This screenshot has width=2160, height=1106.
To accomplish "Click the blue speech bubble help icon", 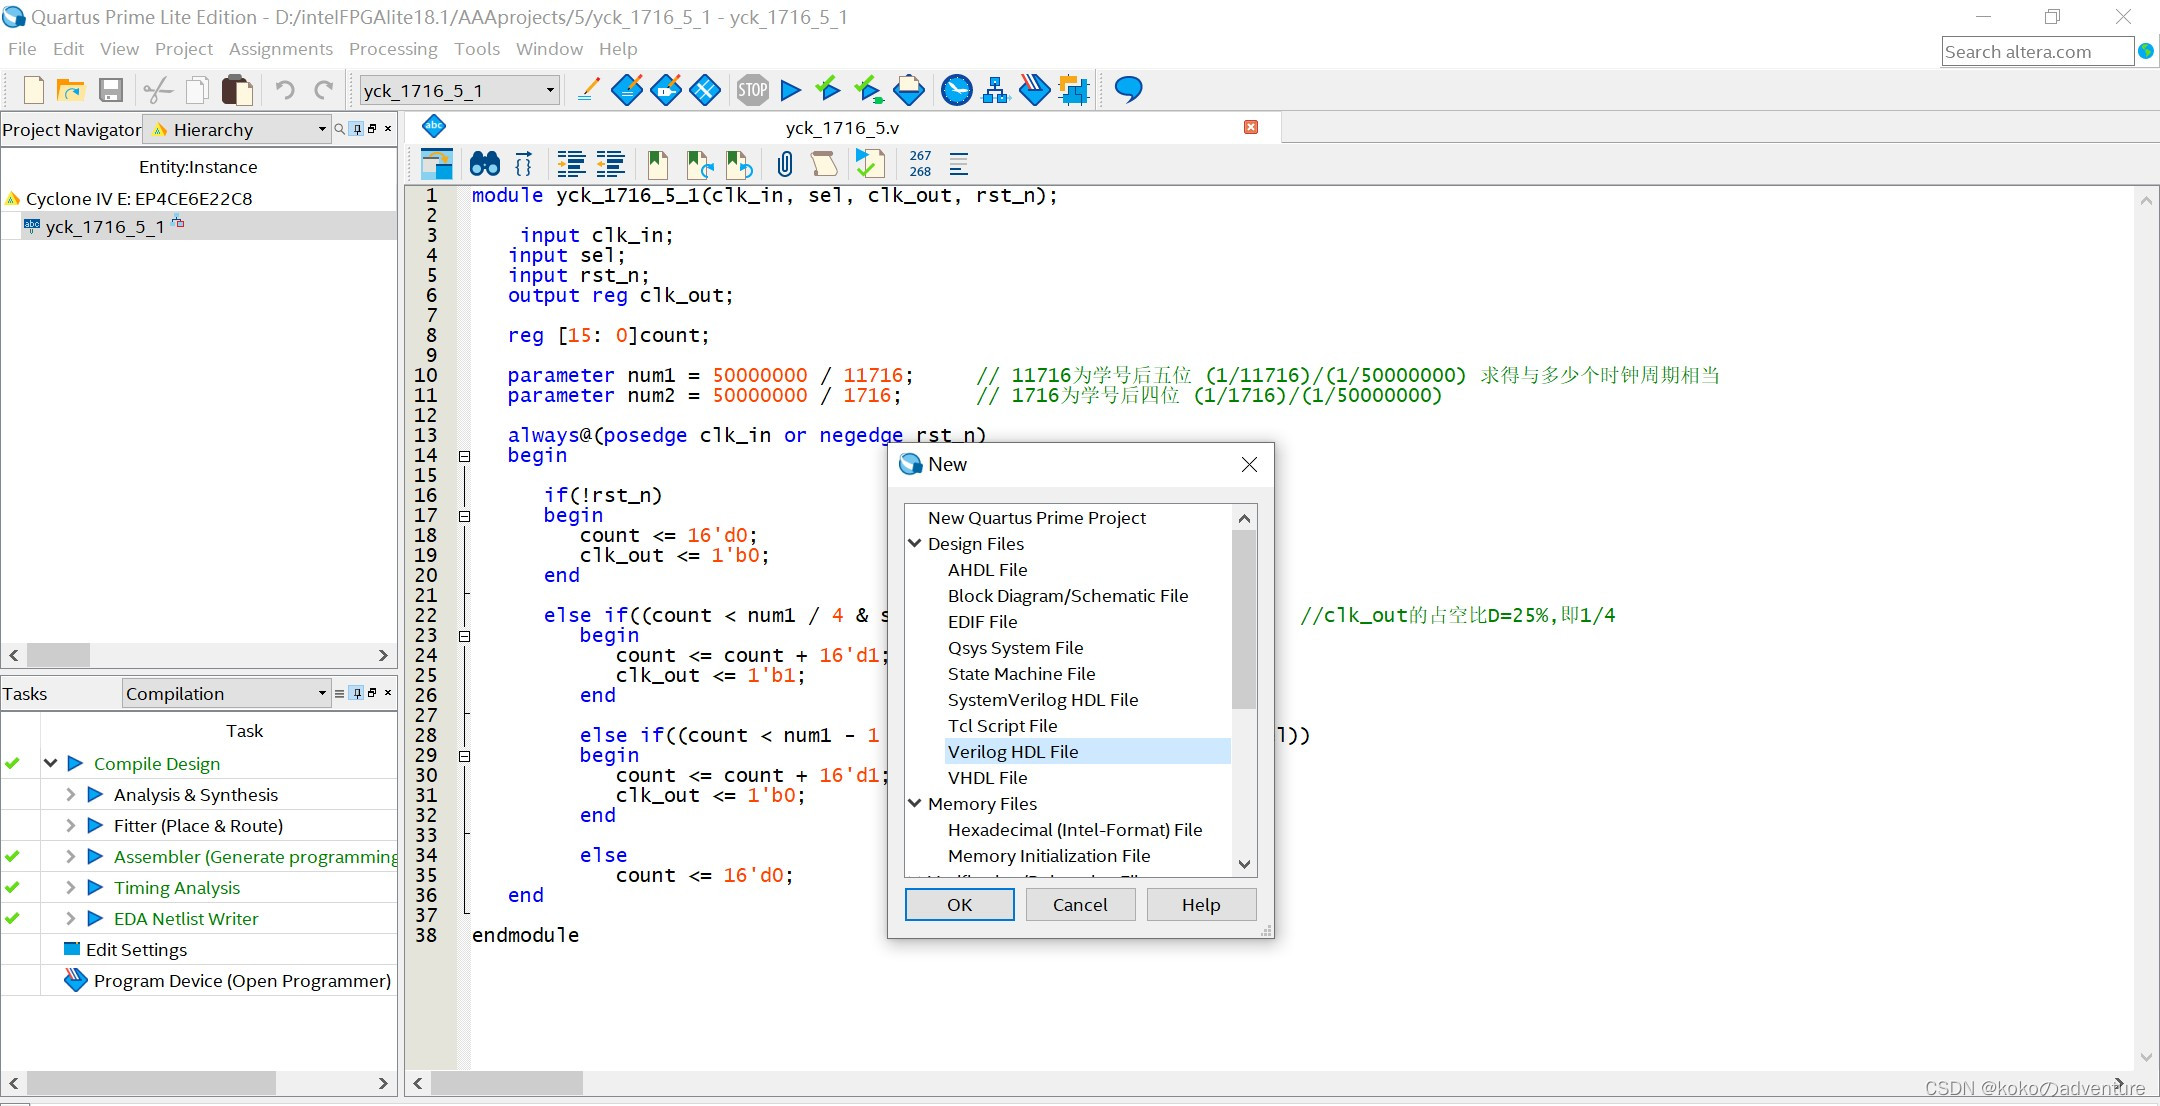I will (1128, 90).
